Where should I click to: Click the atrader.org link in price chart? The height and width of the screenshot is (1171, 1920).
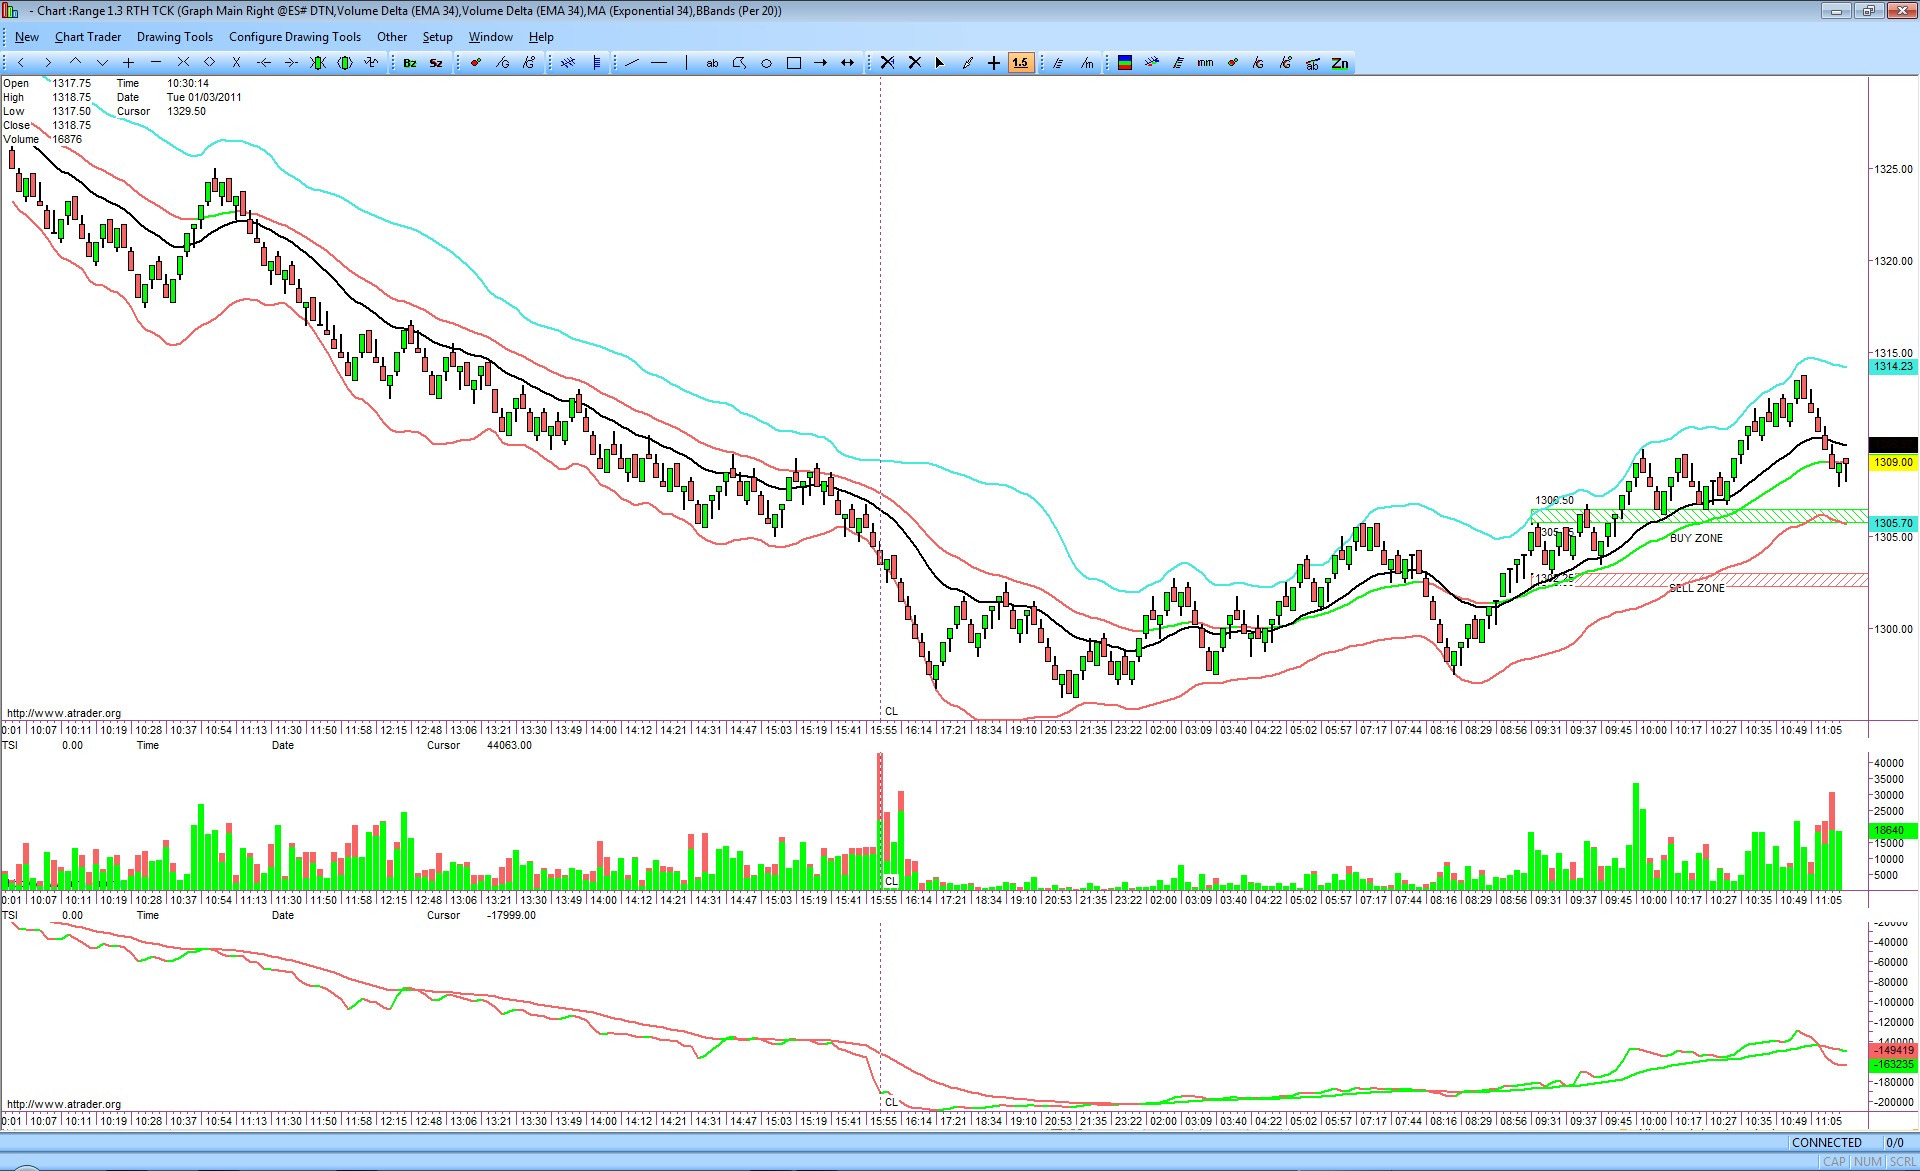(64, 713)
